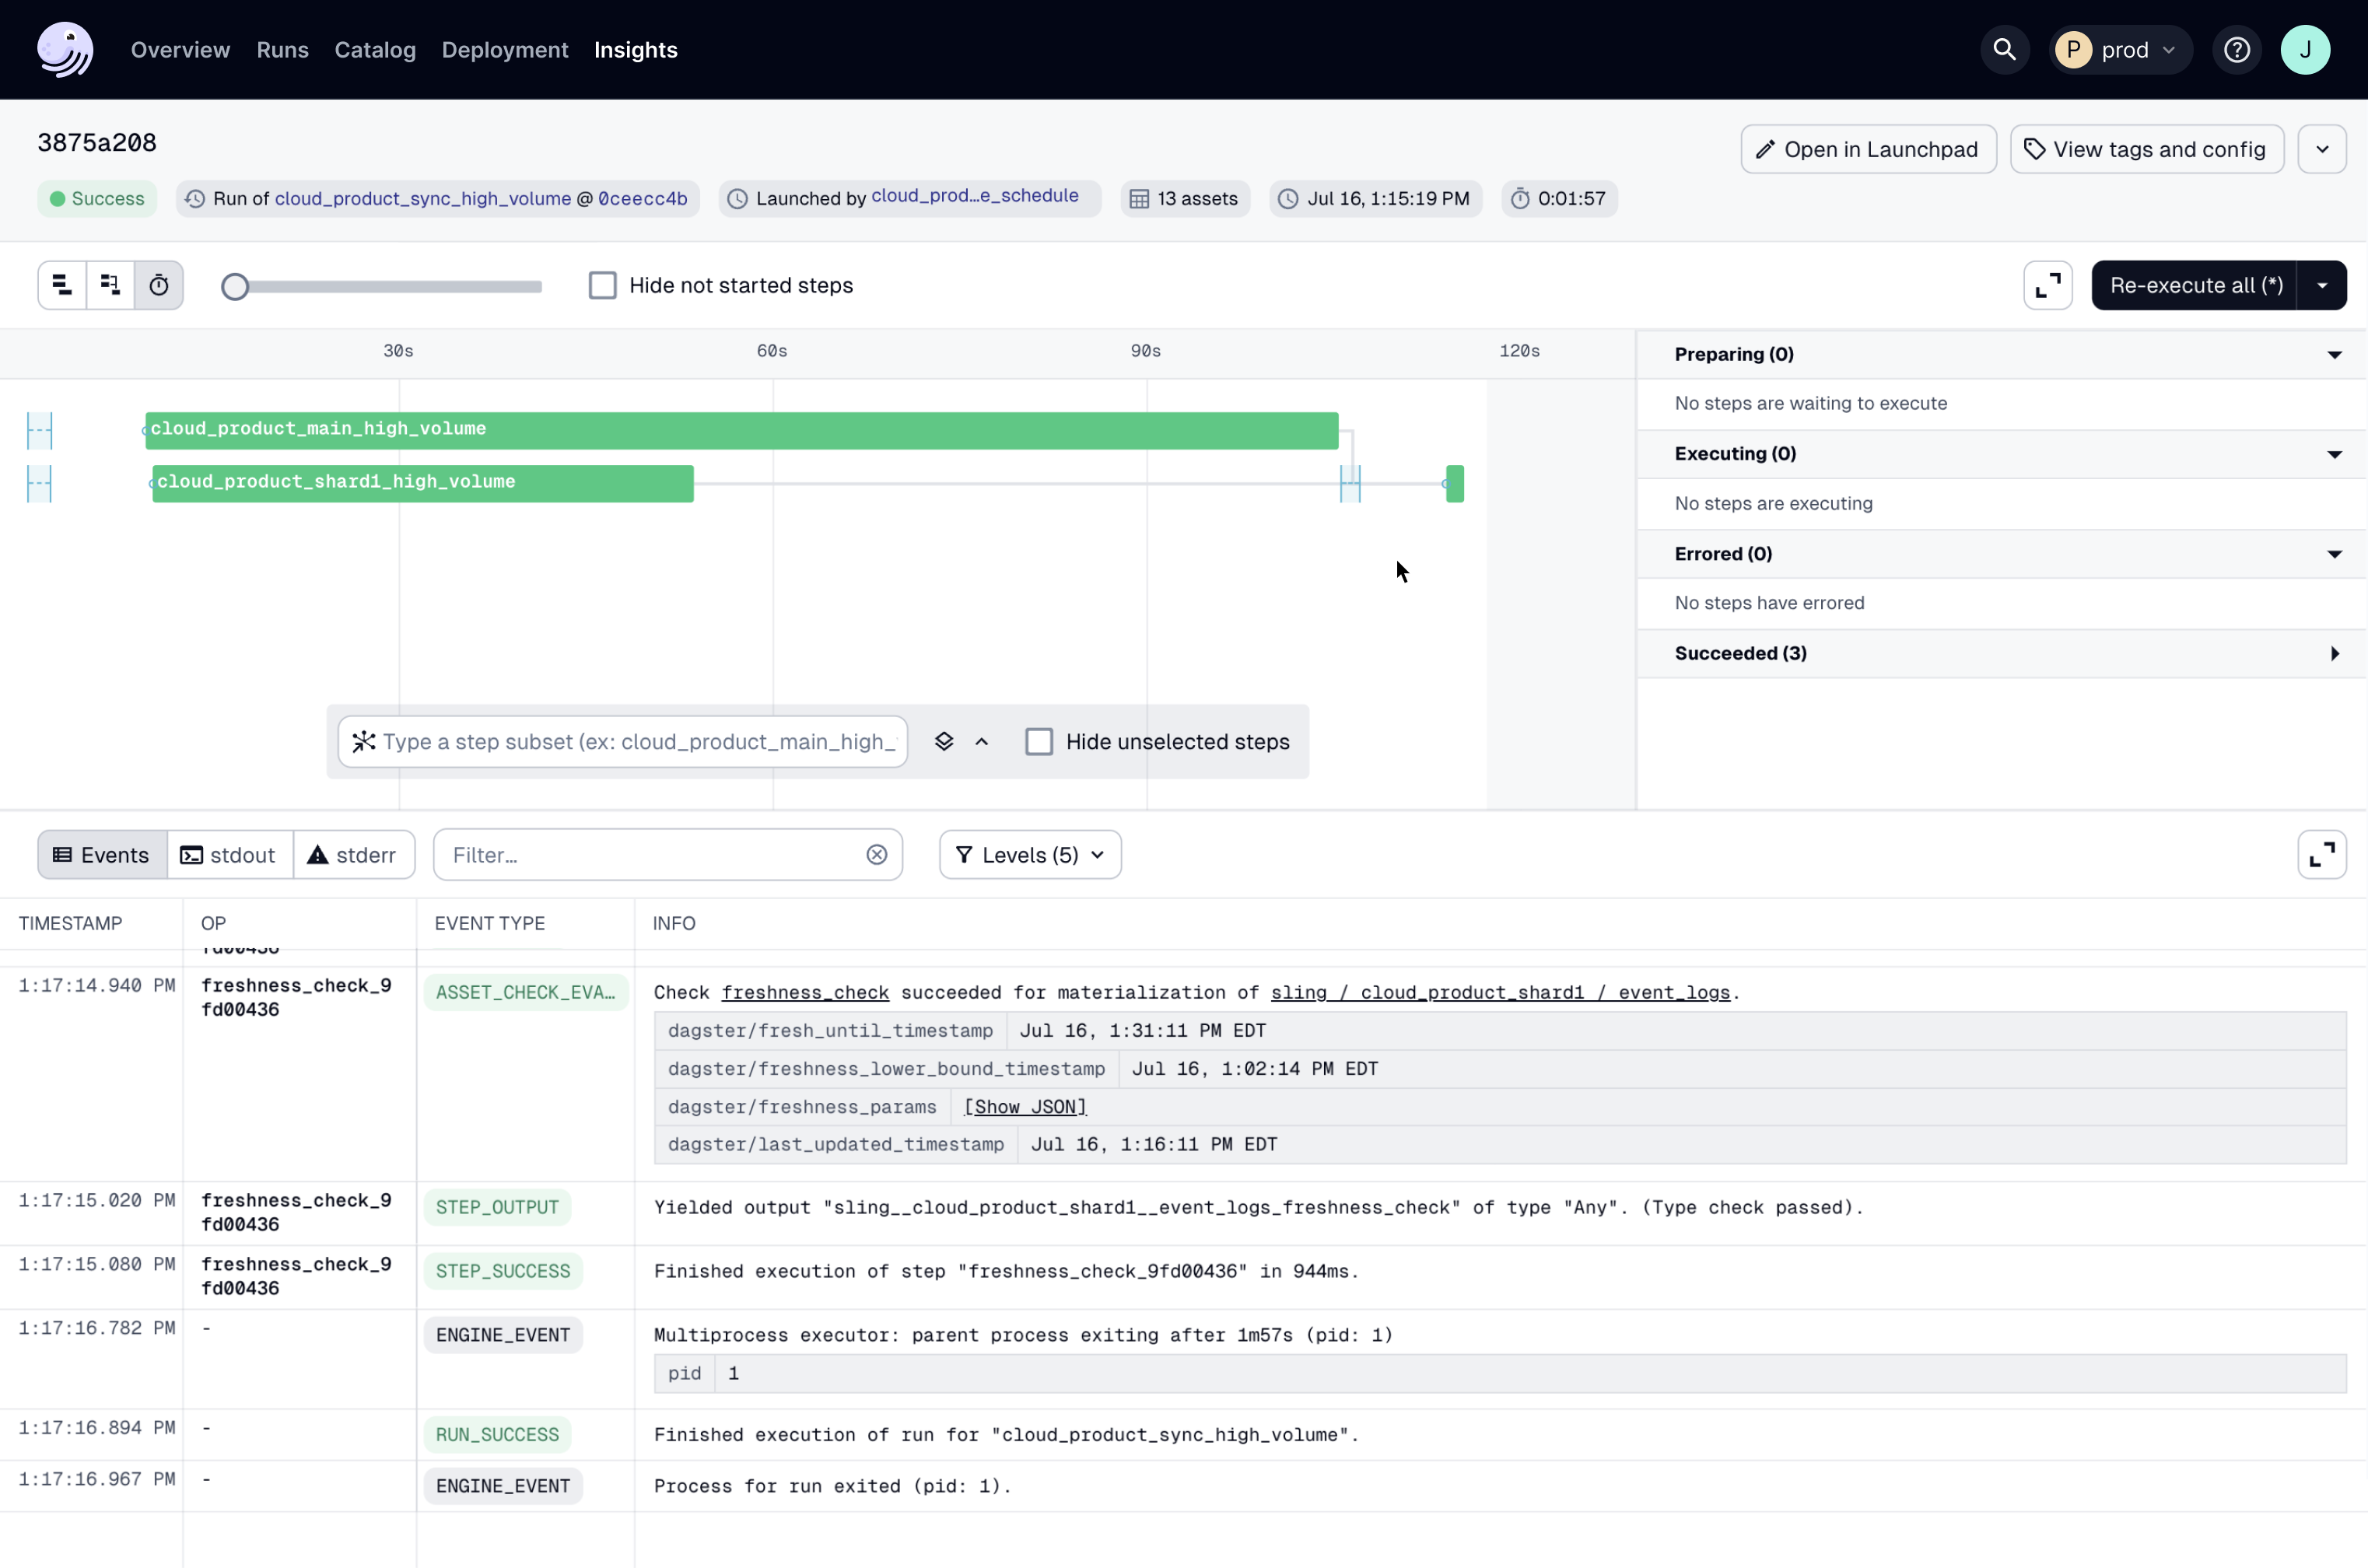Screen dimensions: 2368x1568
Task: Open Re-execute all dropdown arrow
Action: [2321, 285]
